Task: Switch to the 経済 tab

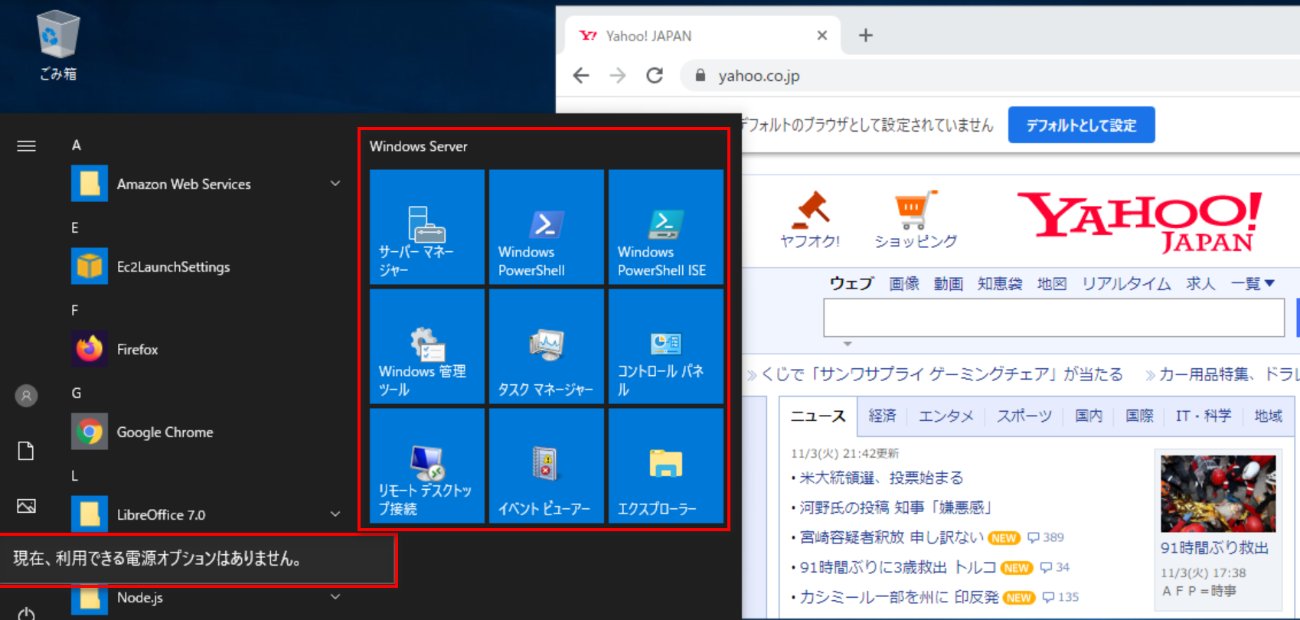Action: pos(882,416)
